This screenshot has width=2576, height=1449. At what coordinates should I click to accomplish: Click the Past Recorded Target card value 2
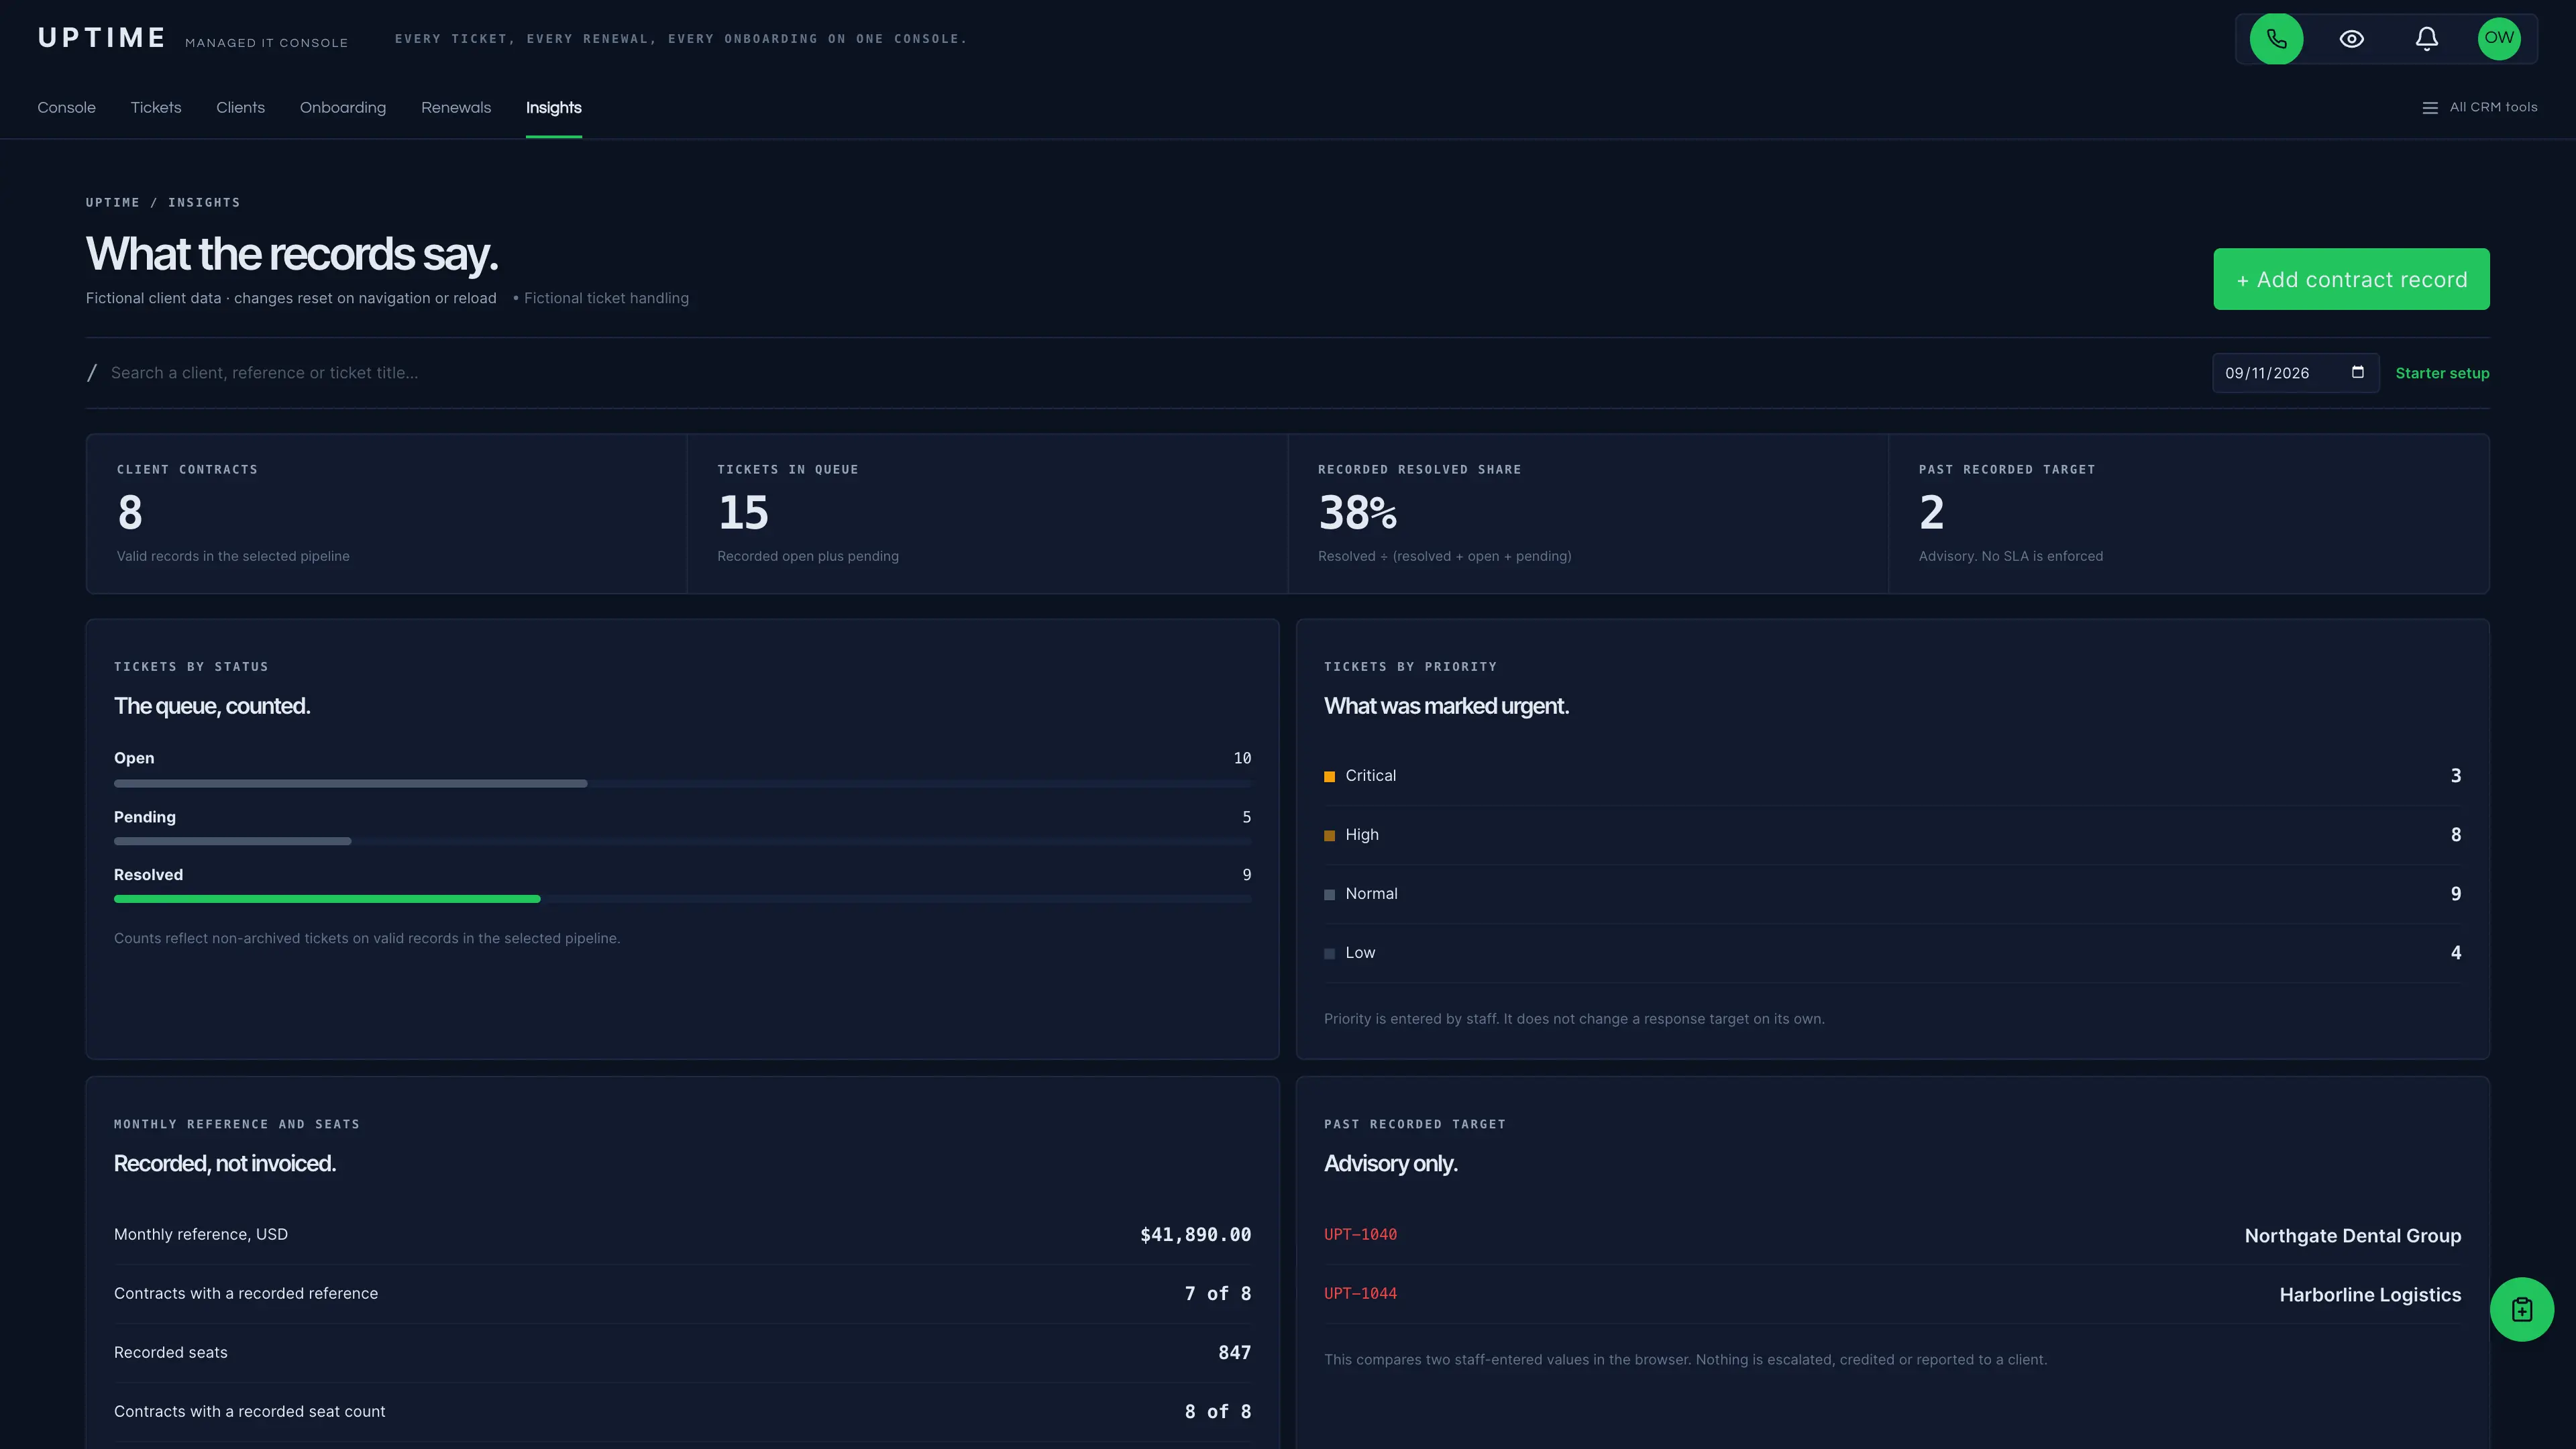tap(1931, 513)
